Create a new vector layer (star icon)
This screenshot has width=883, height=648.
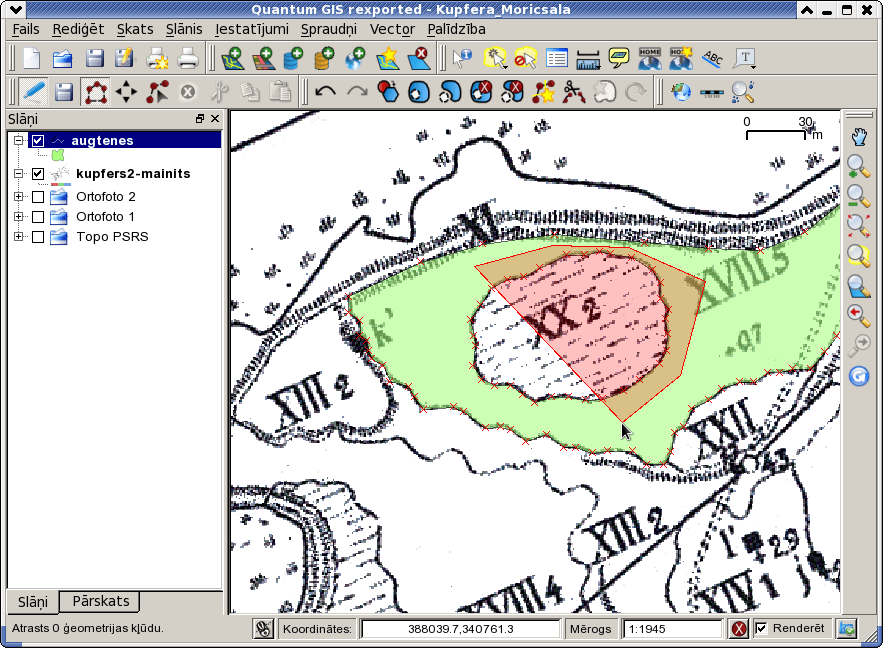(387, 58)
